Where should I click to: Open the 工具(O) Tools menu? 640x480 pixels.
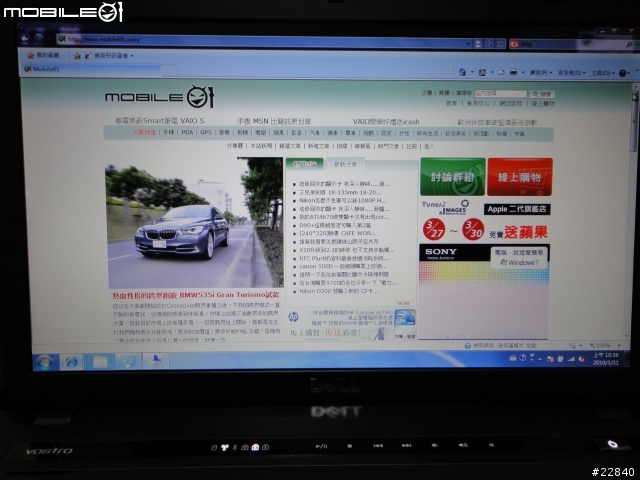click(602, 73)
